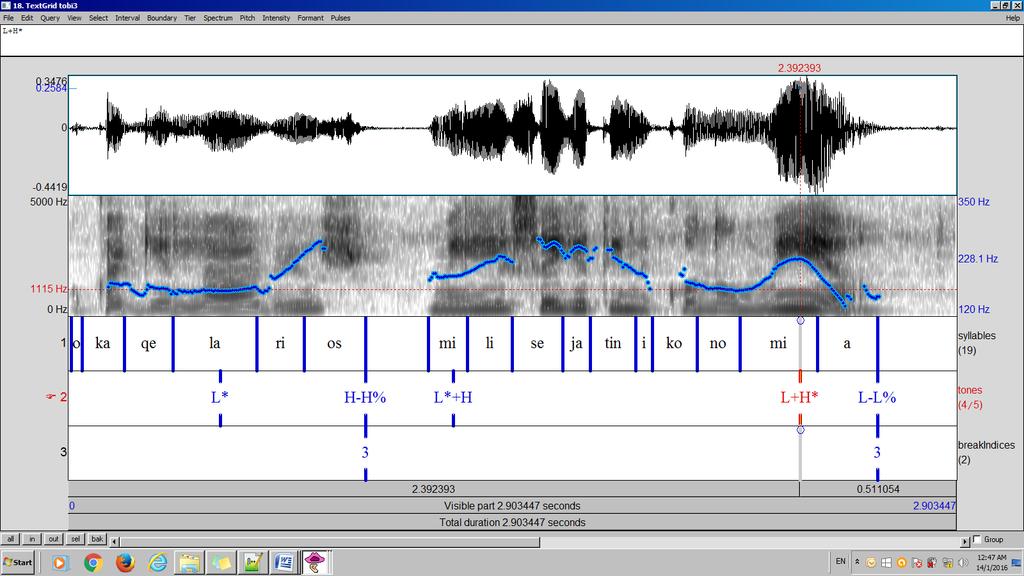This screenshot has height=576, width=1024.
Task: Click the 'all' zoom button
Action: point(10,539)
